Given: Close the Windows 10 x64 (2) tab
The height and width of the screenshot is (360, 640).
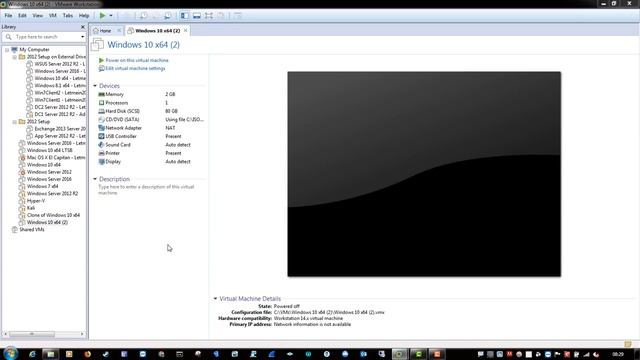Looking at the screenshot, I should [186, 31].
